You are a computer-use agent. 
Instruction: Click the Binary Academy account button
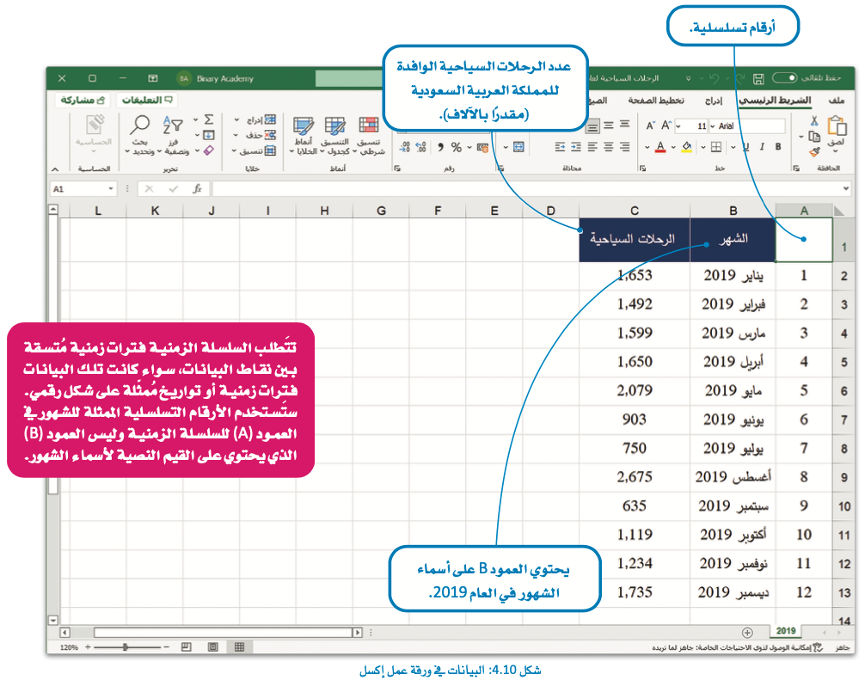(215, 78)
